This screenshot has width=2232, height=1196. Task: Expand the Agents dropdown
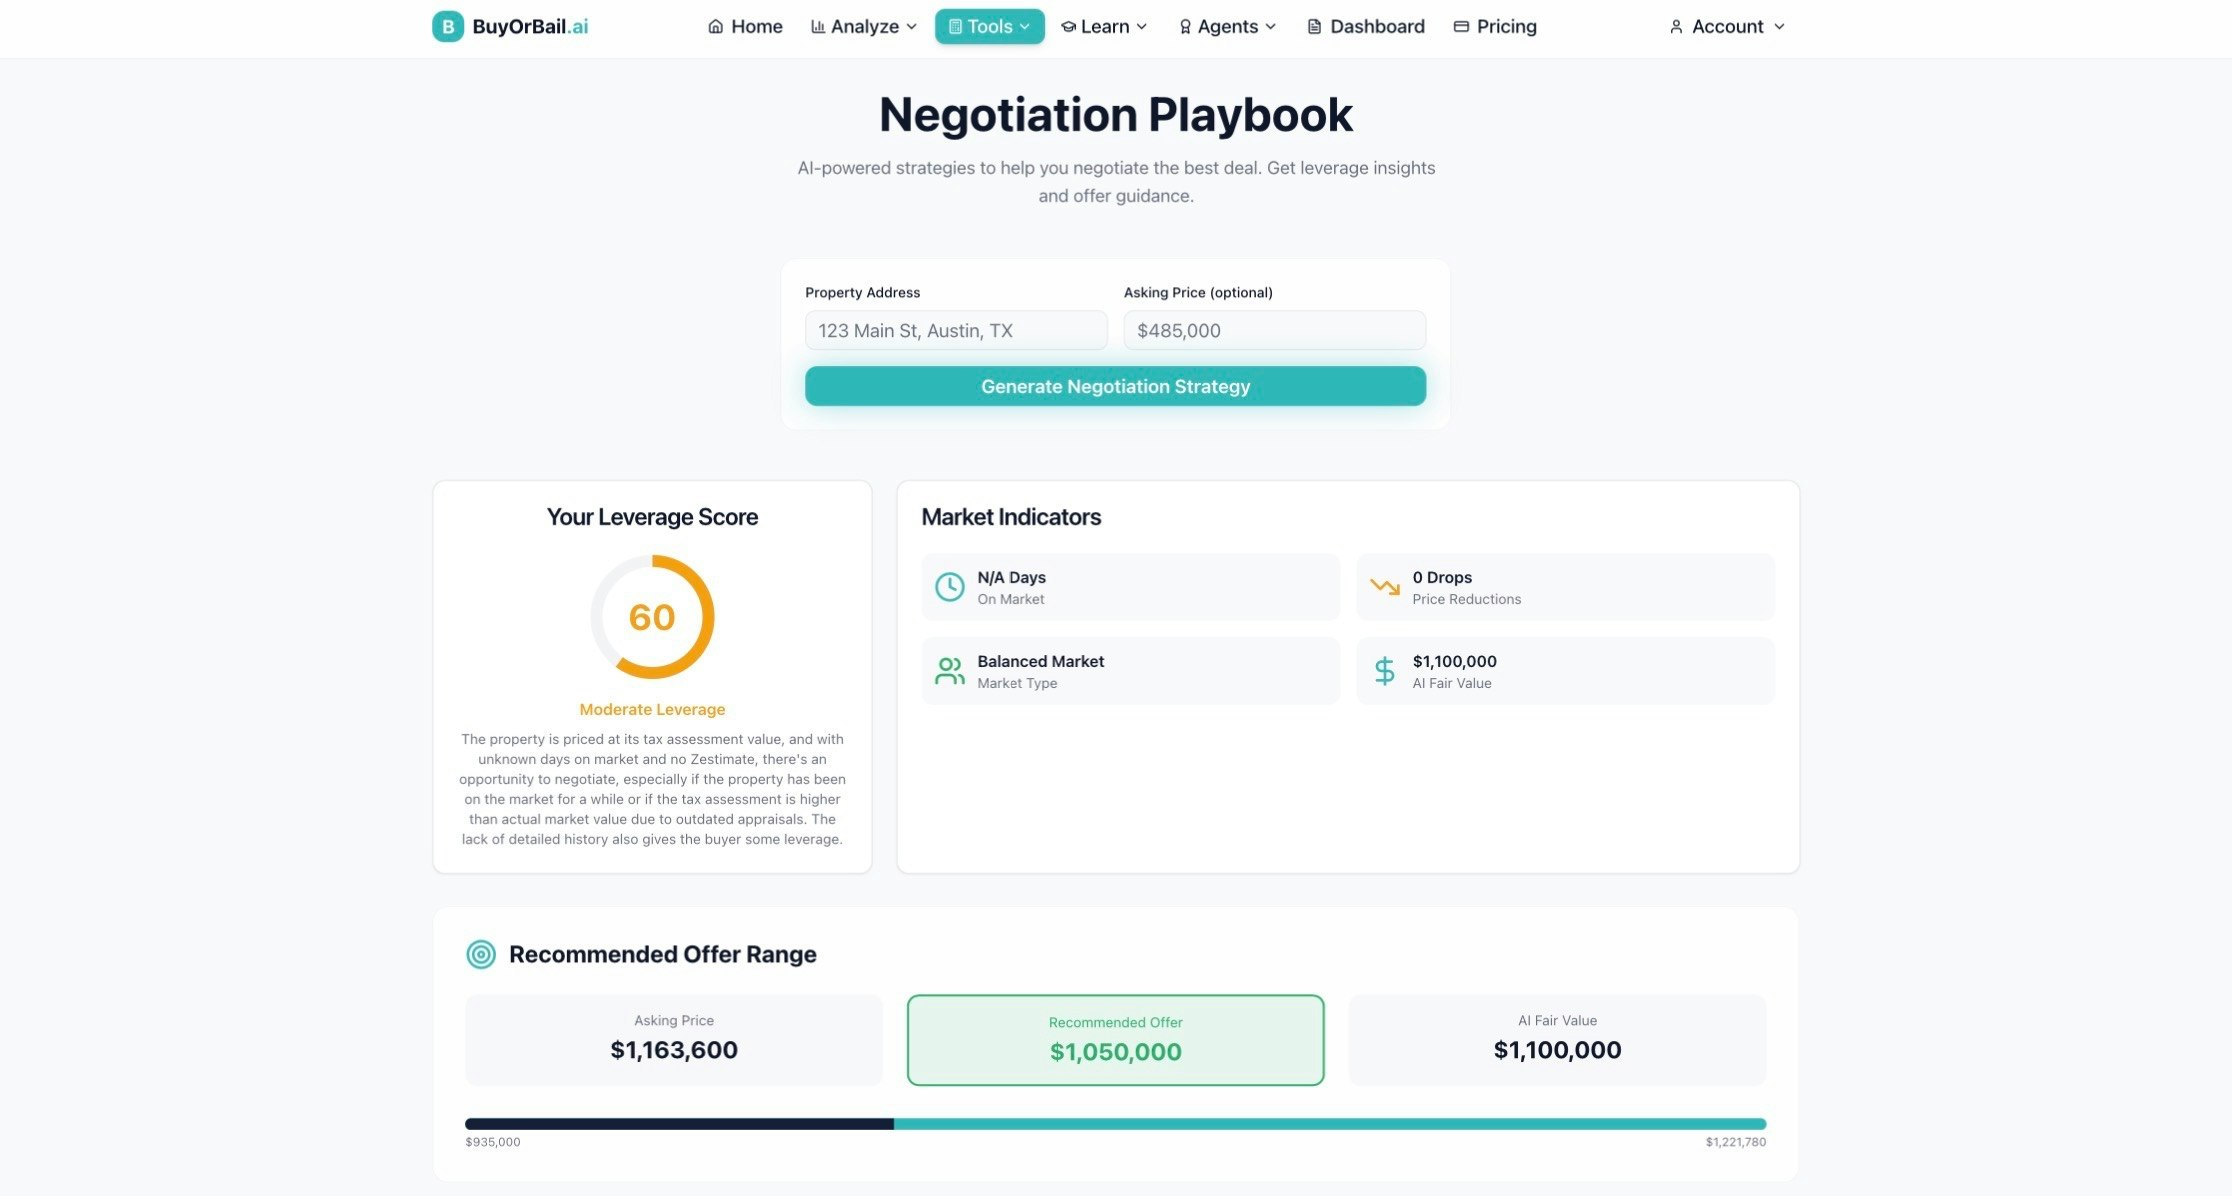coord(1226,26)
